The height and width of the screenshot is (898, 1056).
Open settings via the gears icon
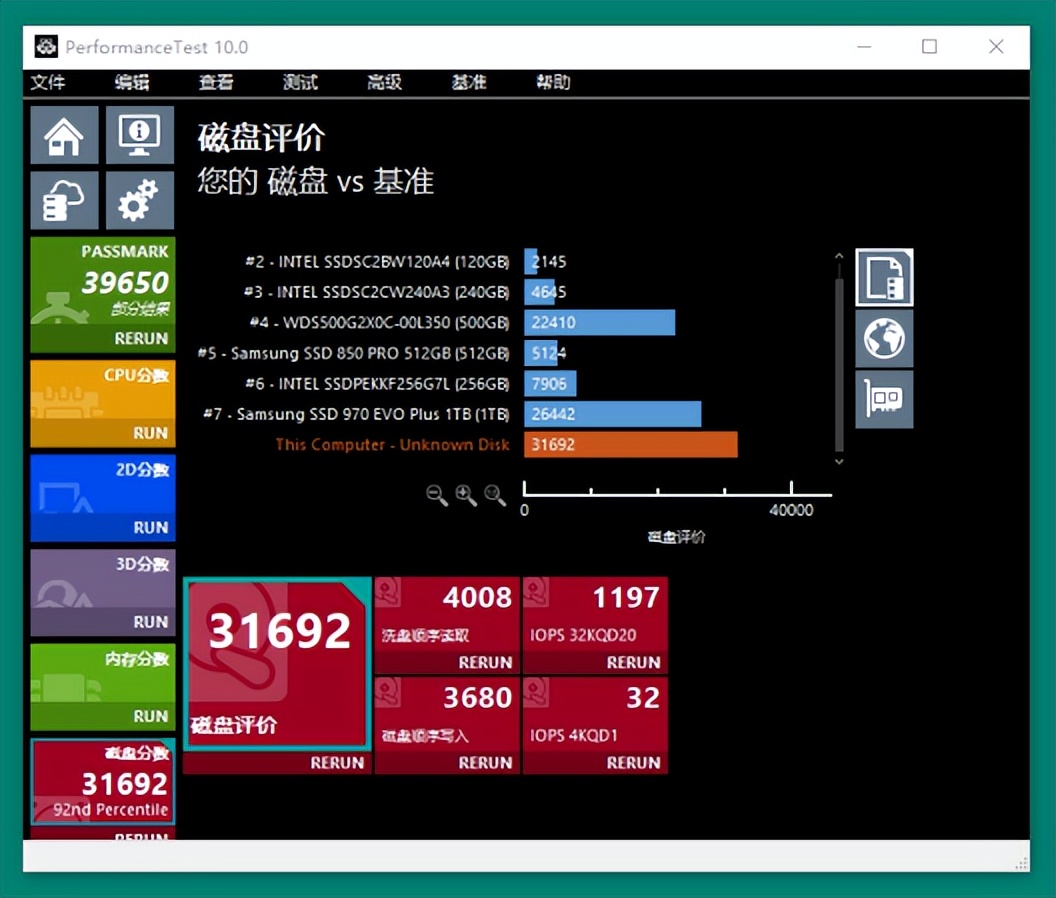coord(139,199)
